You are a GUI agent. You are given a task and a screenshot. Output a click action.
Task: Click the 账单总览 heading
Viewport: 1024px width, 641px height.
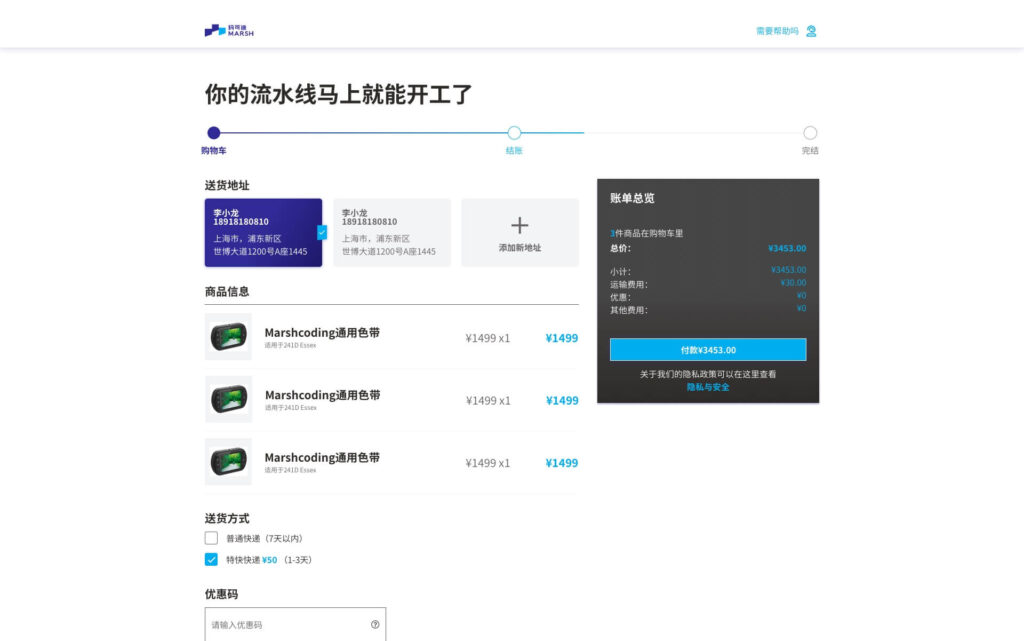[632, 198]
